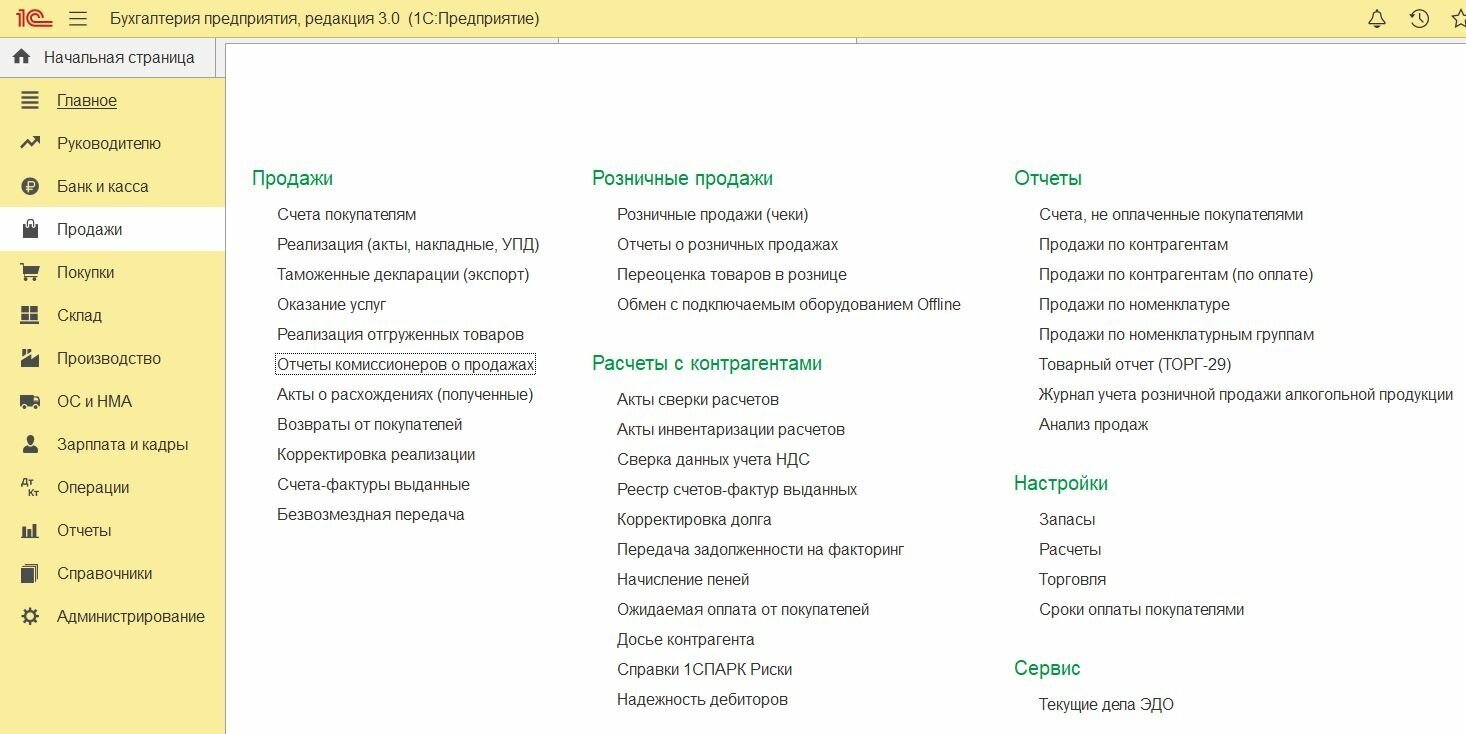Open Текущие дела ЭДО

(1107, 704)
